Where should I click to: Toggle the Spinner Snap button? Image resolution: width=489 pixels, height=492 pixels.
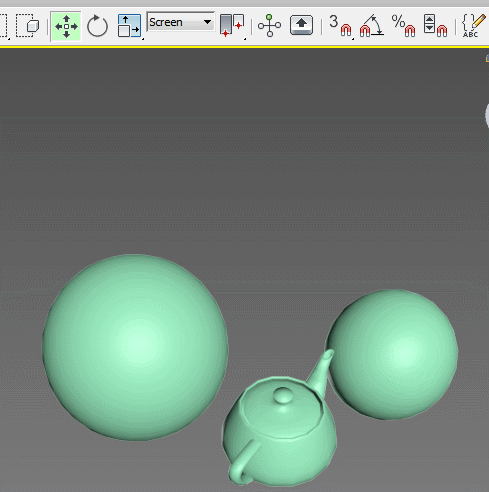pos(435,26)
